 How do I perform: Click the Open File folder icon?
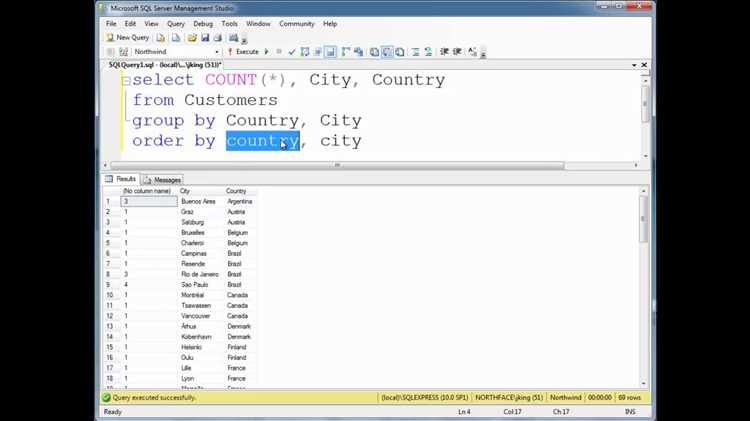point(192,38)
